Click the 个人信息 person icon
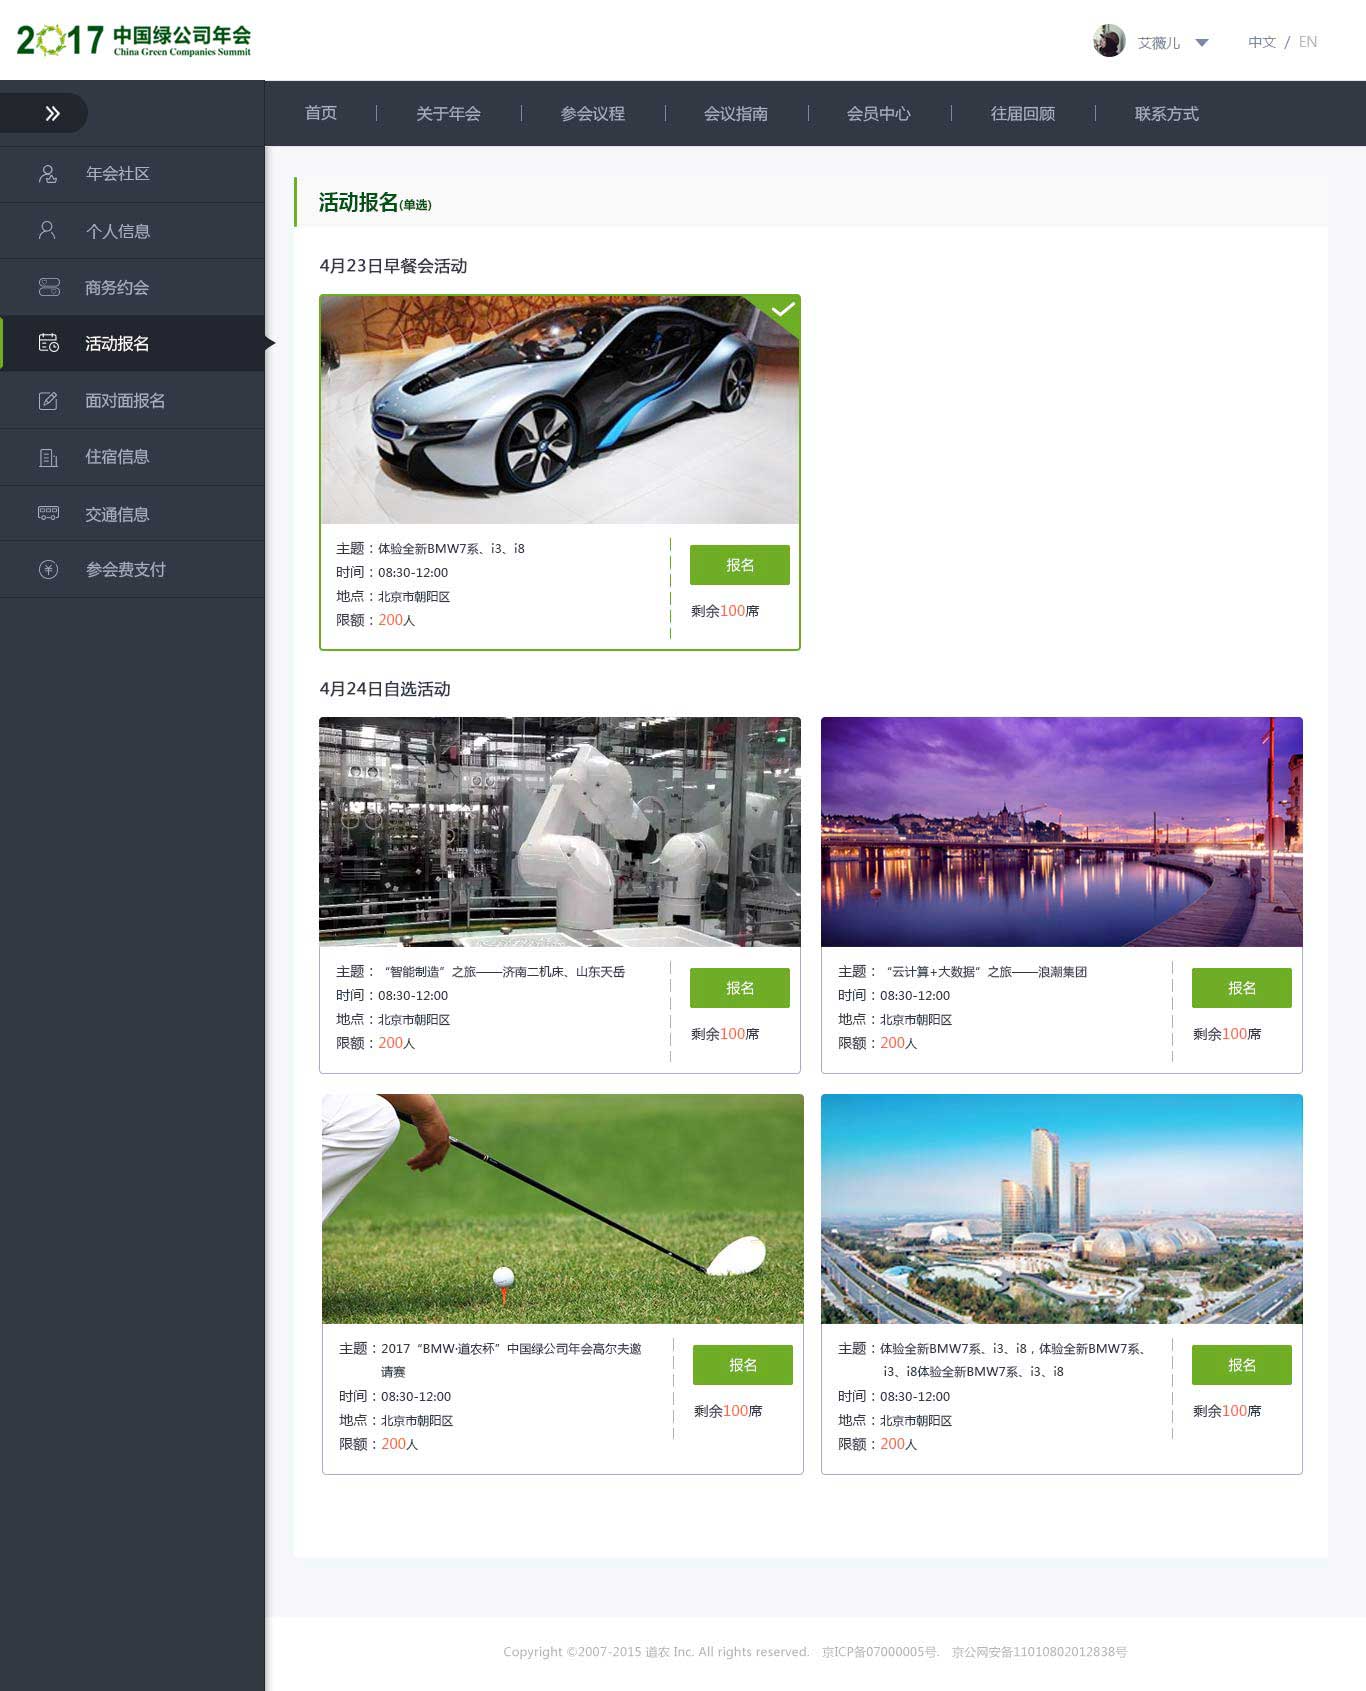This screenshot has height=1691, width=1366. (x=47, y=231)
